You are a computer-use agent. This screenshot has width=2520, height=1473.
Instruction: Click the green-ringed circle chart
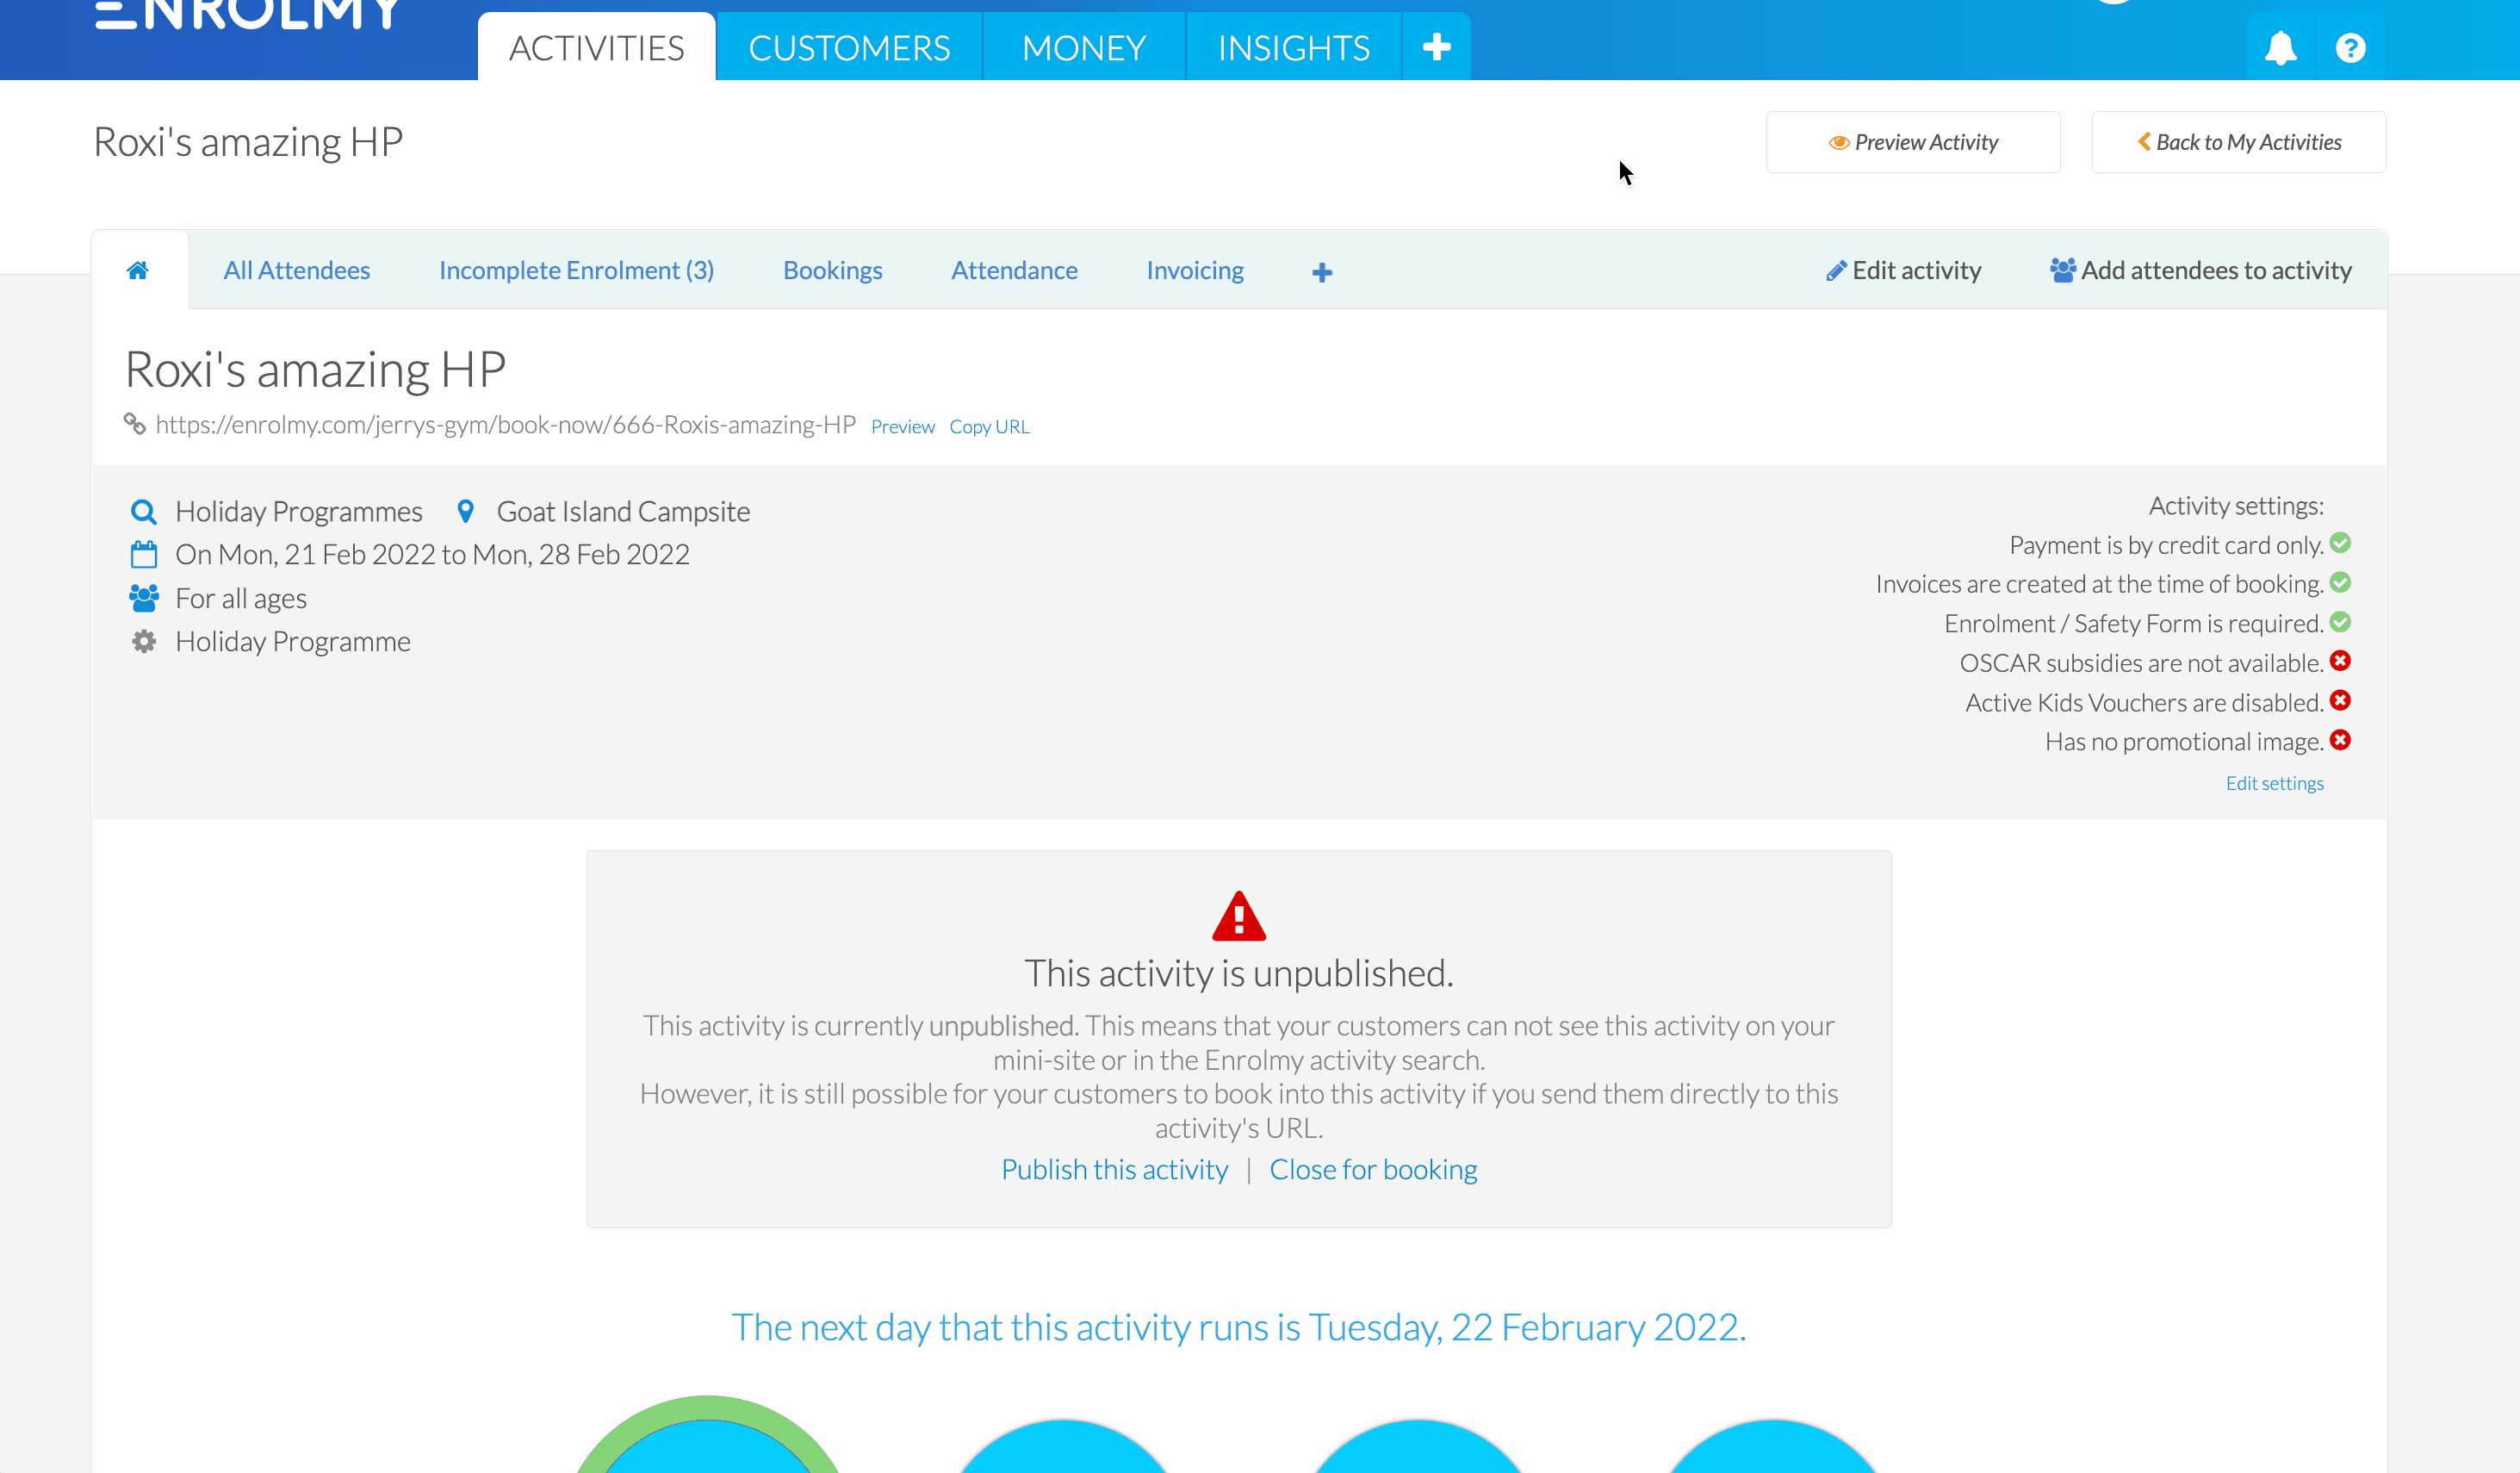[x=708, y=1434]
